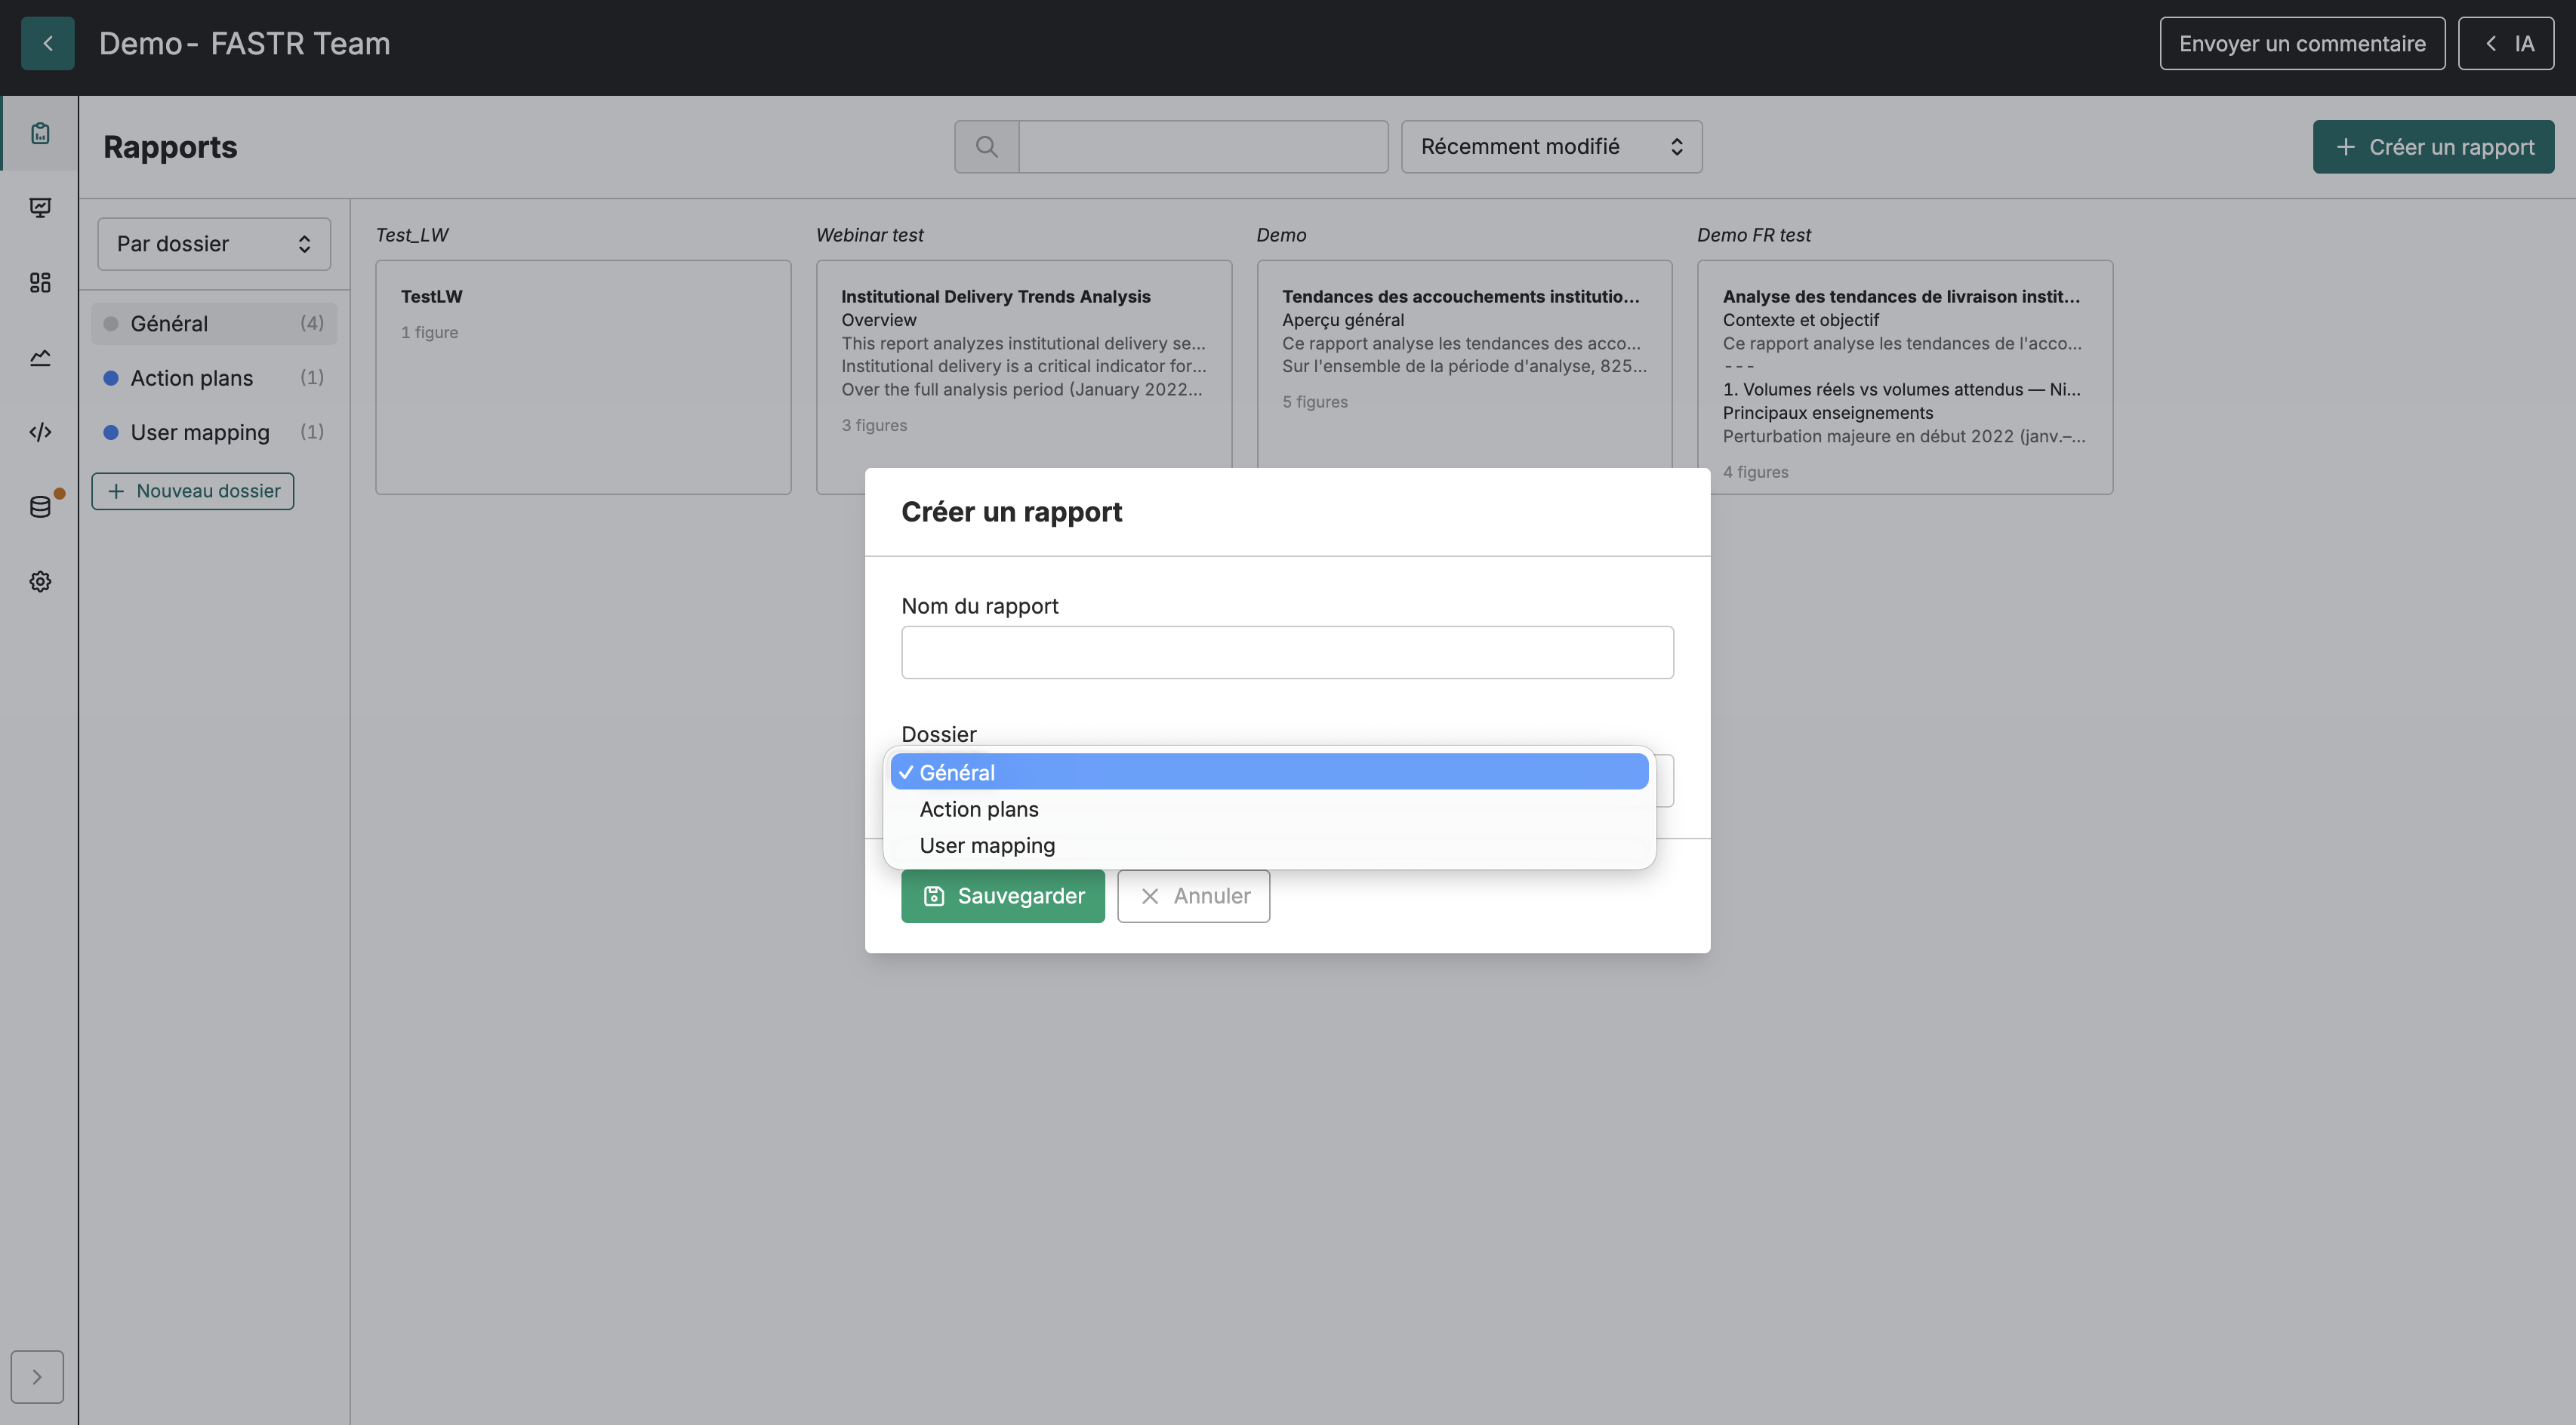Click the Webinar test folder label
Viewport: 2576px width, 1425px height.
click(869, 235)
